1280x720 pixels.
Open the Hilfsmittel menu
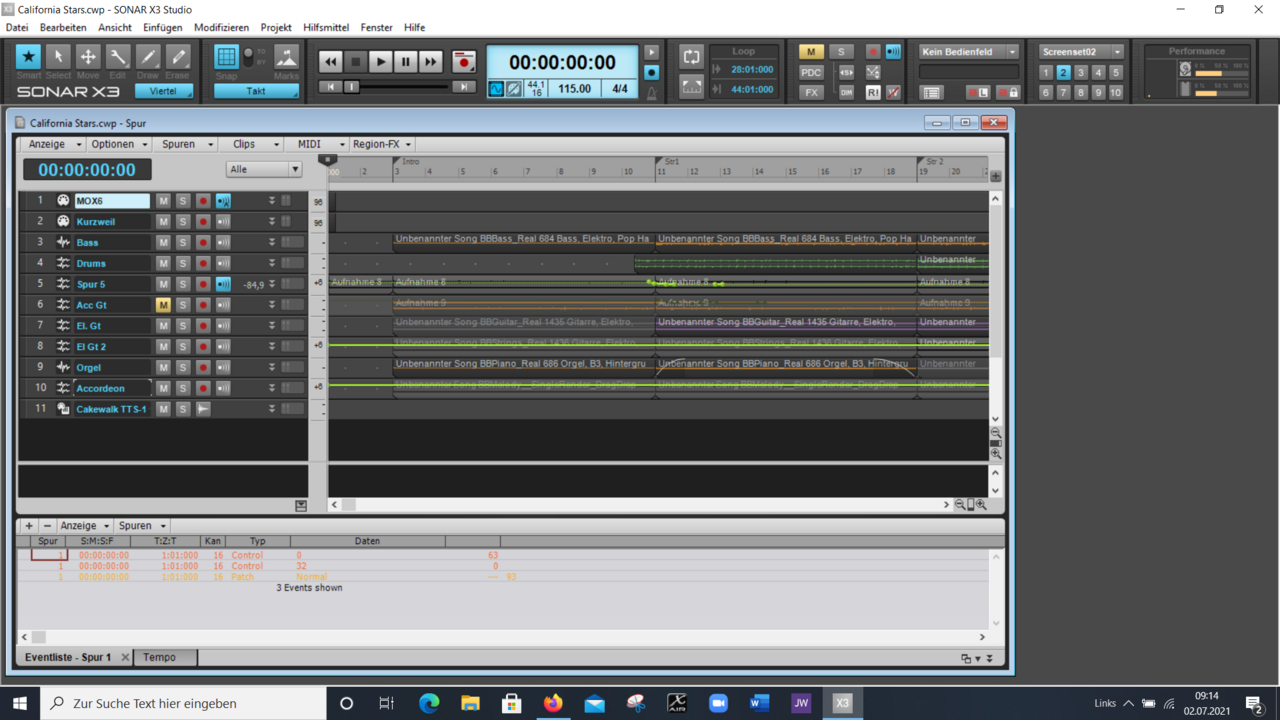click(x=324, y=27)
